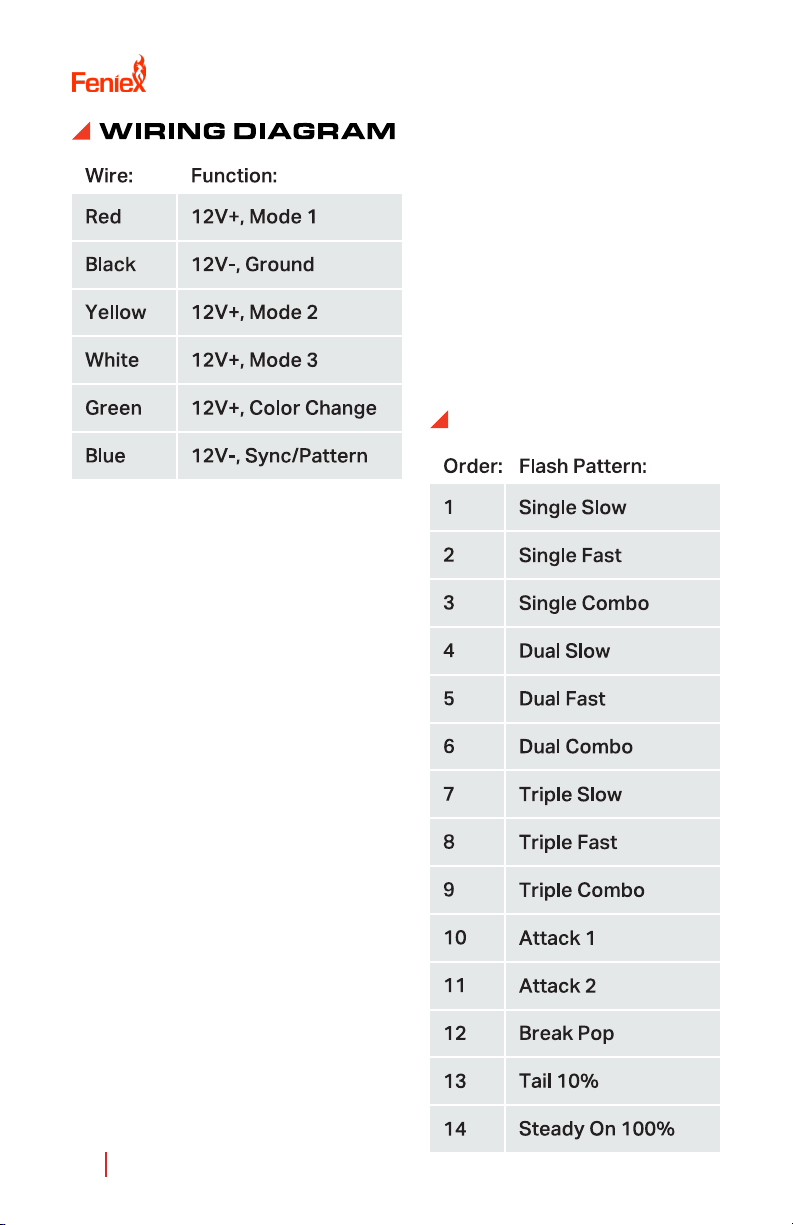
Task: Select the Dual Fast pattern entry
Action: pos(561,699)
